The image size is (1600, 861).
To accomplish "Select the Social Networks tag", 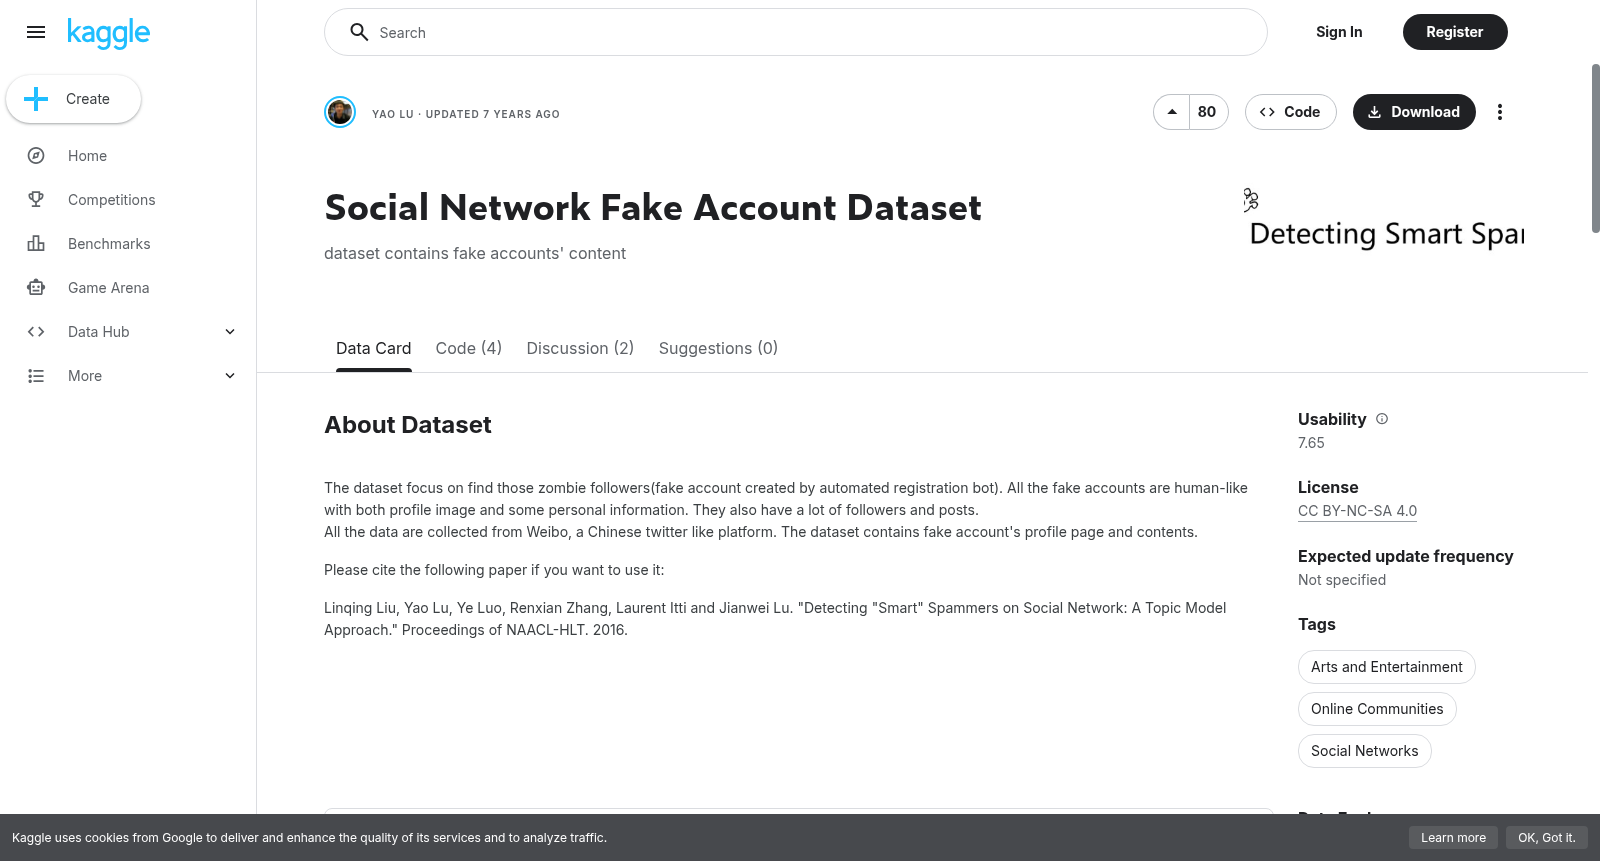I will click(1364, 751).
